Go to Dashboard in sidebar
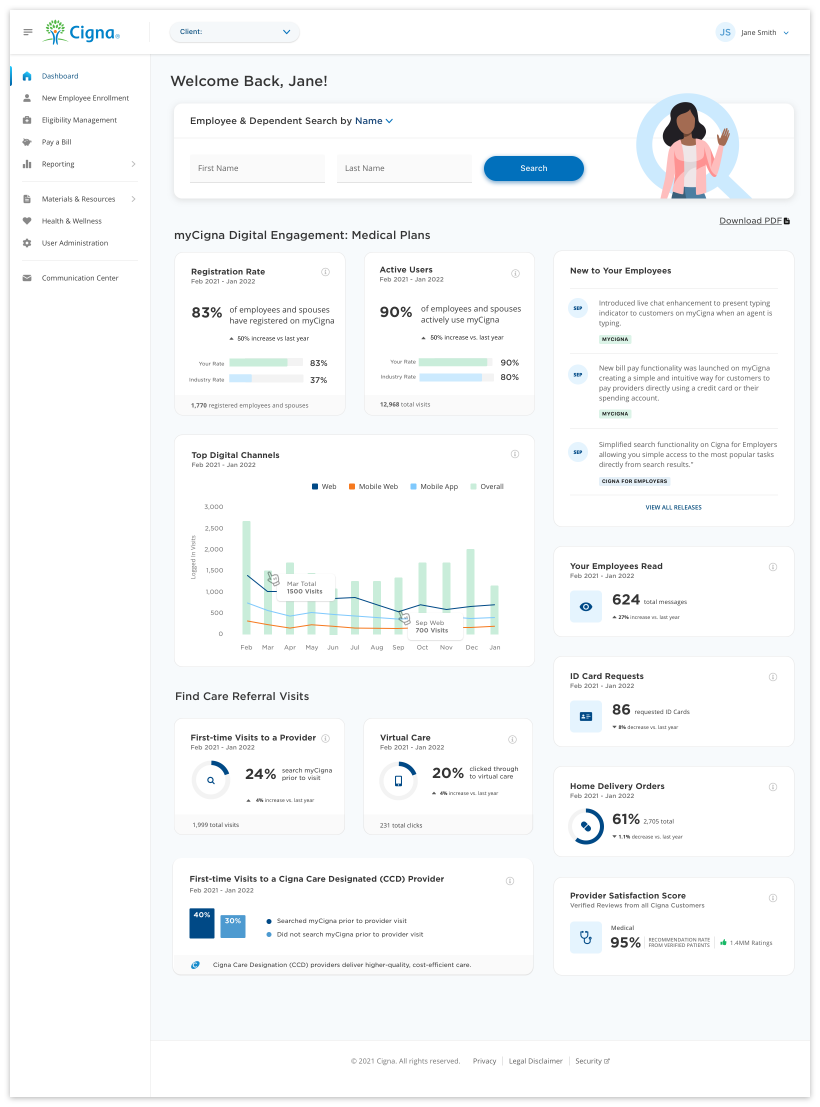The width and height of the screenshot is (820, 1107). (60, 76)
